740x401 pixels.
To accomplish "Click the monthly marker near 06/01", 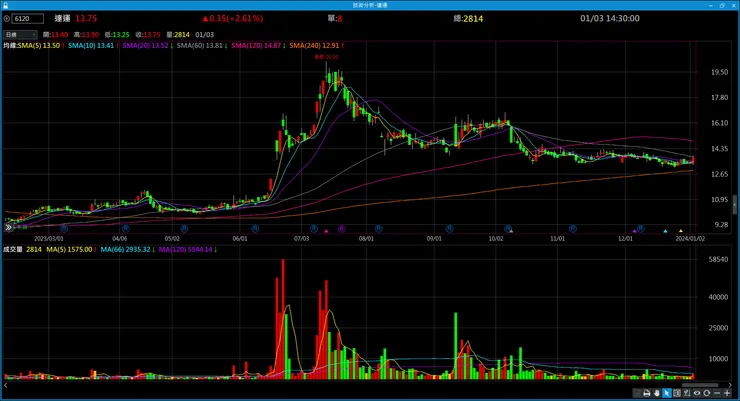I will pos(255,229).
